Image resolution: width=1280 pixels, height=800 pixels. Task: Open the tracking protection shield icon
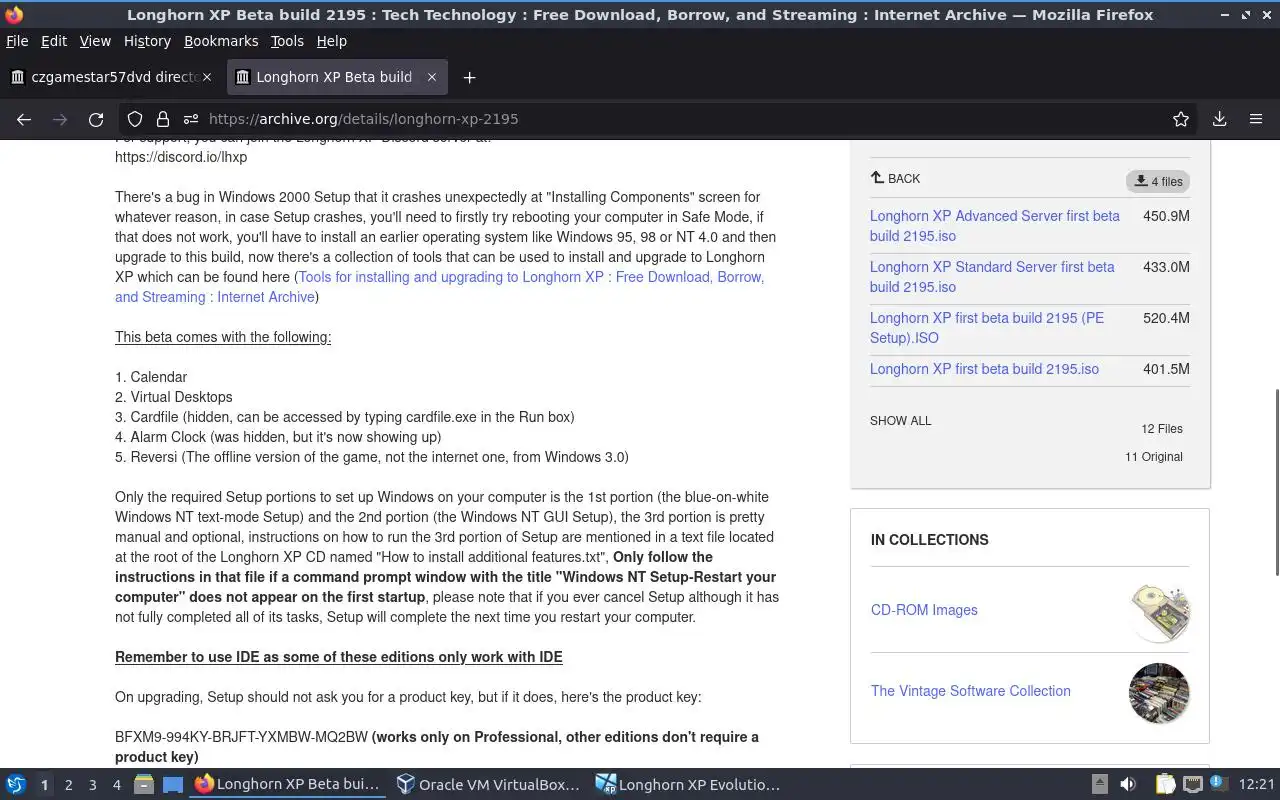tap(135, 119)
